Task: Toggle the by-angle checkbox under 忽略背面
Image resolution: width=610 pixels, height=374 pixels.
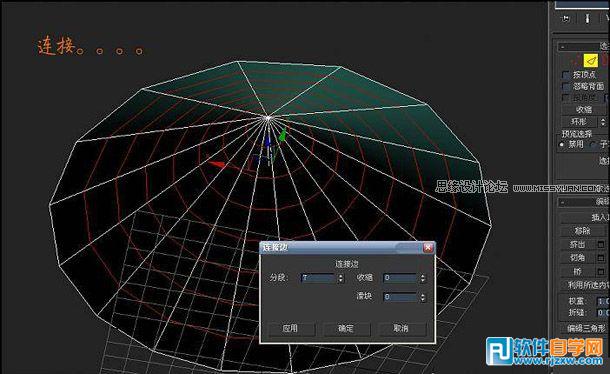Action: tap(566, 98)
